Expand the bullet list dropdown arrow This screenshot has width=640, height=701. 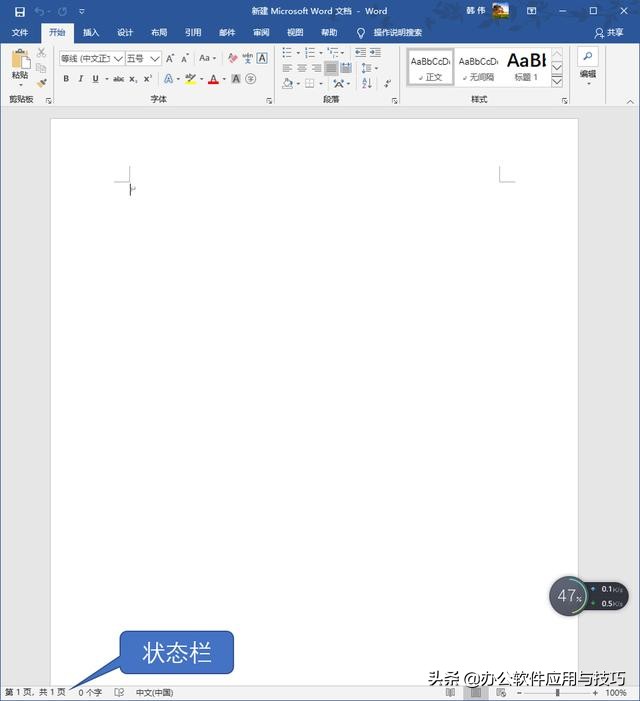coord(298,53)
